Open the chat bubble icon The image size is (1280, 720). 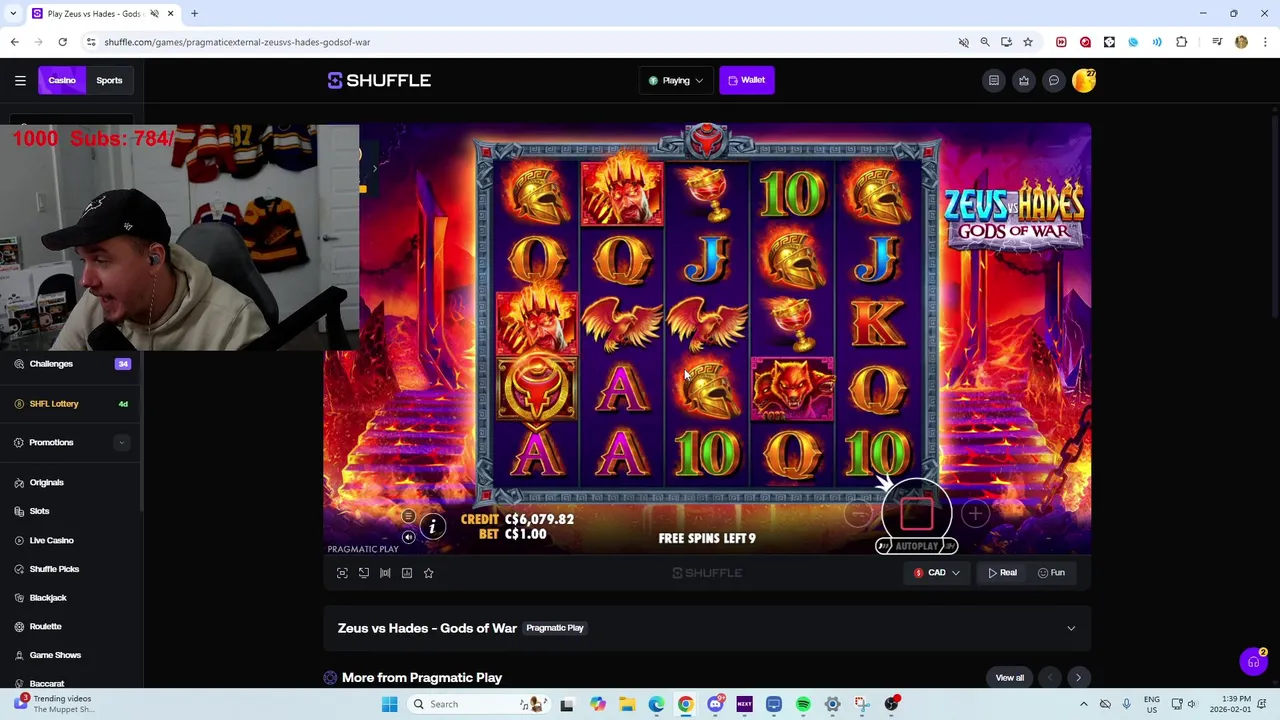[1054, 80]
